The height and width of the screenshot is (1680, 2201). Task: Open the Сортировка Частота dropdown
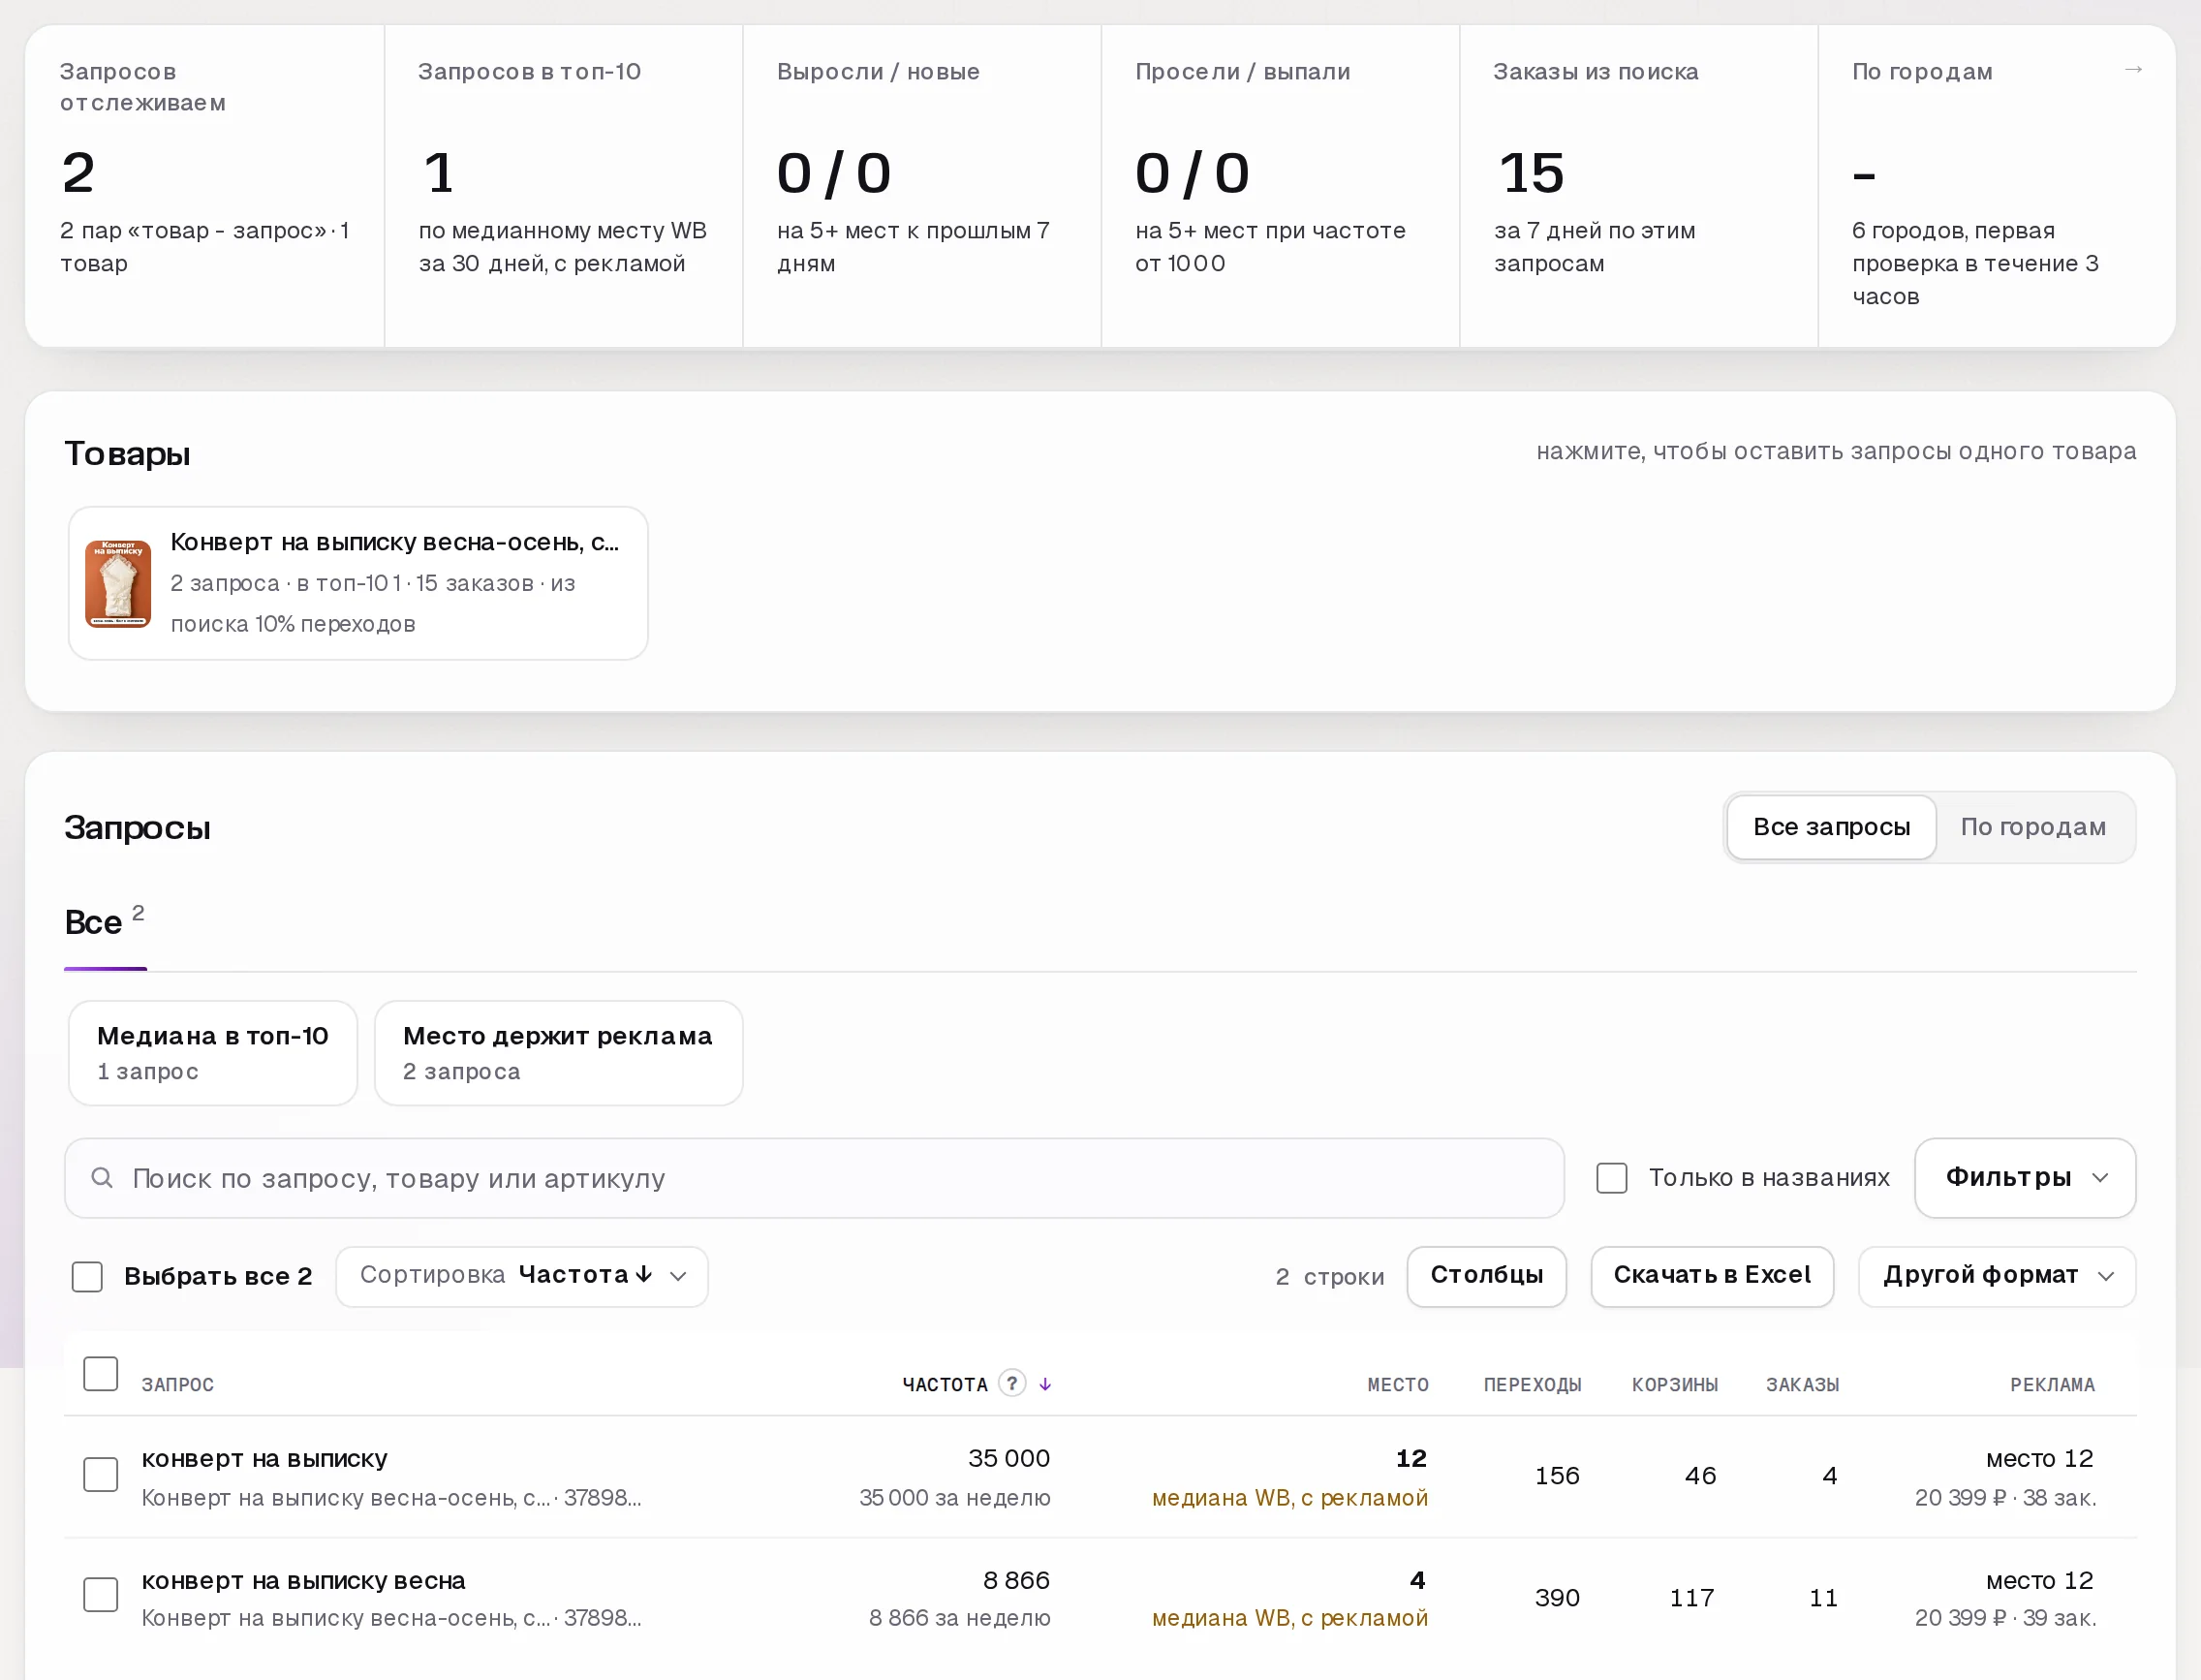click(522, 1277)
